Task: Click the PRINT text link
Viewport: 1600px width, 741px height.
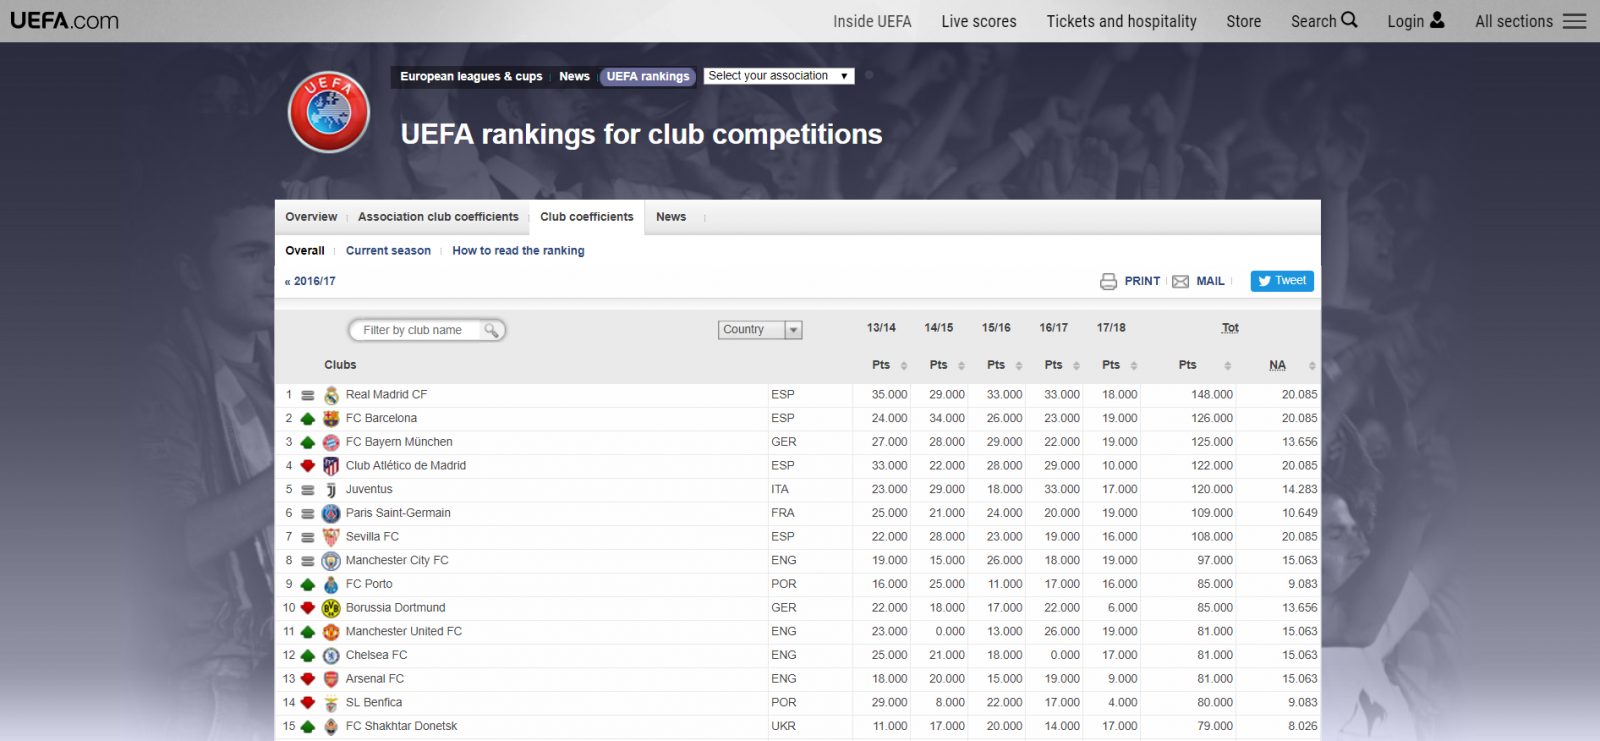Action: 1142,281
